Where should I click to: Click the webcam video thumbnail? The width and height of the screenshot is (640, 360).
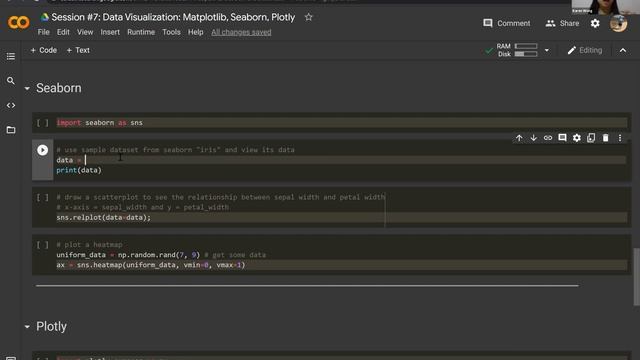click(x=606, y=7)
